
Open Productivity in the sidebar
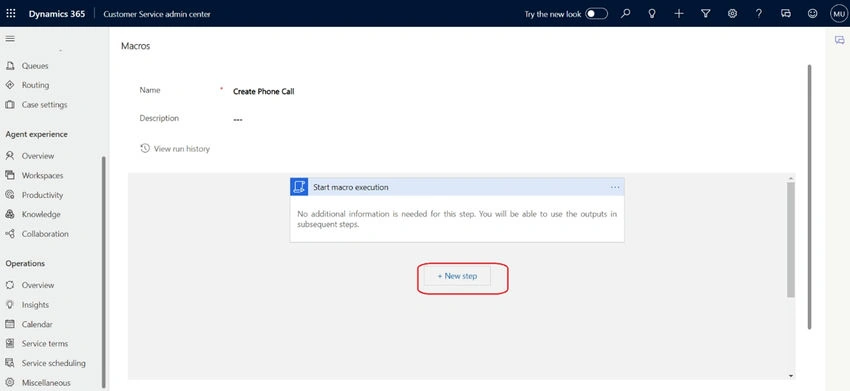[42, 195]
